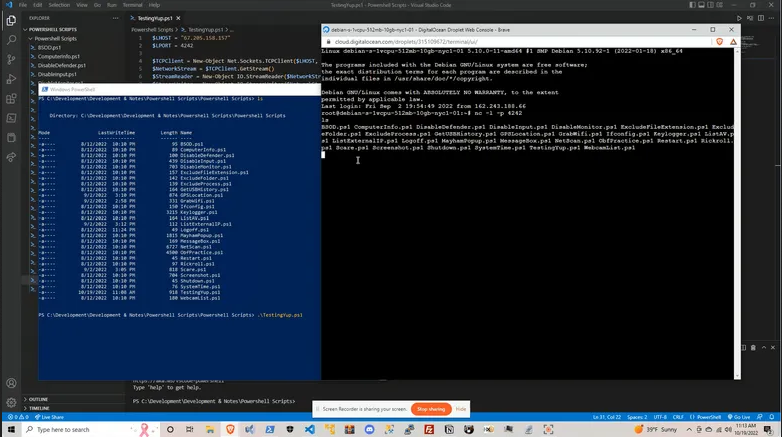Image resolution: width=782 pixels, height=437 pixels.
Task: Expand the TIMELINE section in sidebar
Action: tap(39, 408)
